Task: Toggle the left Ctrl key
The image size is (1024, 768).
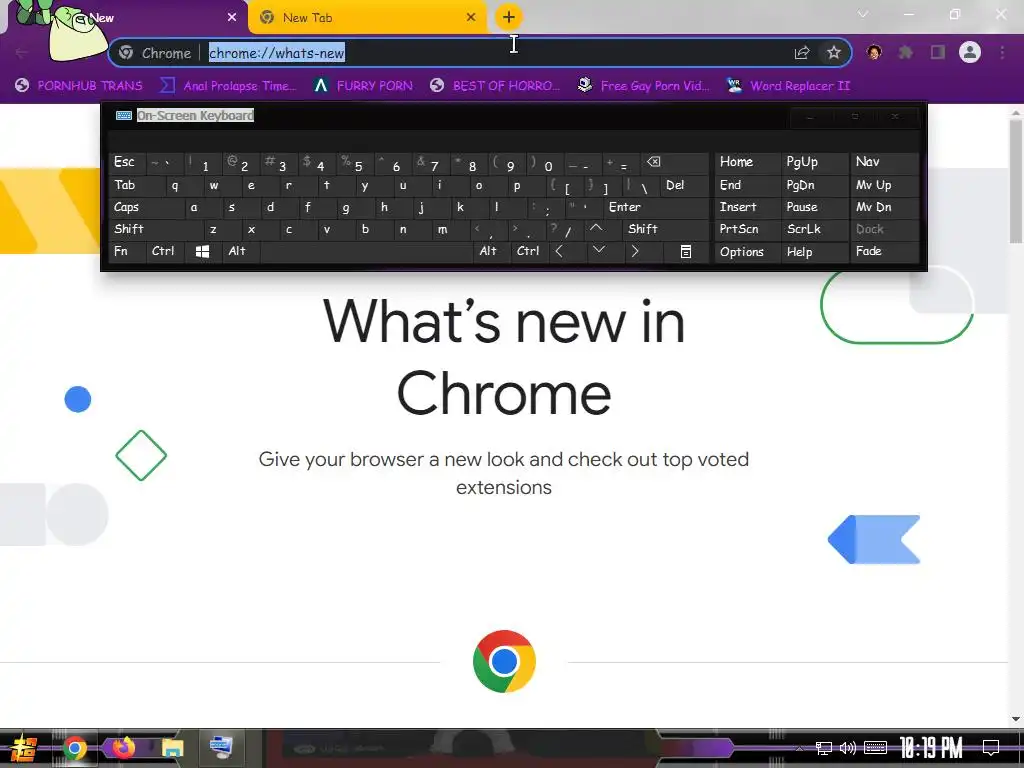Action: click(163, 251)
